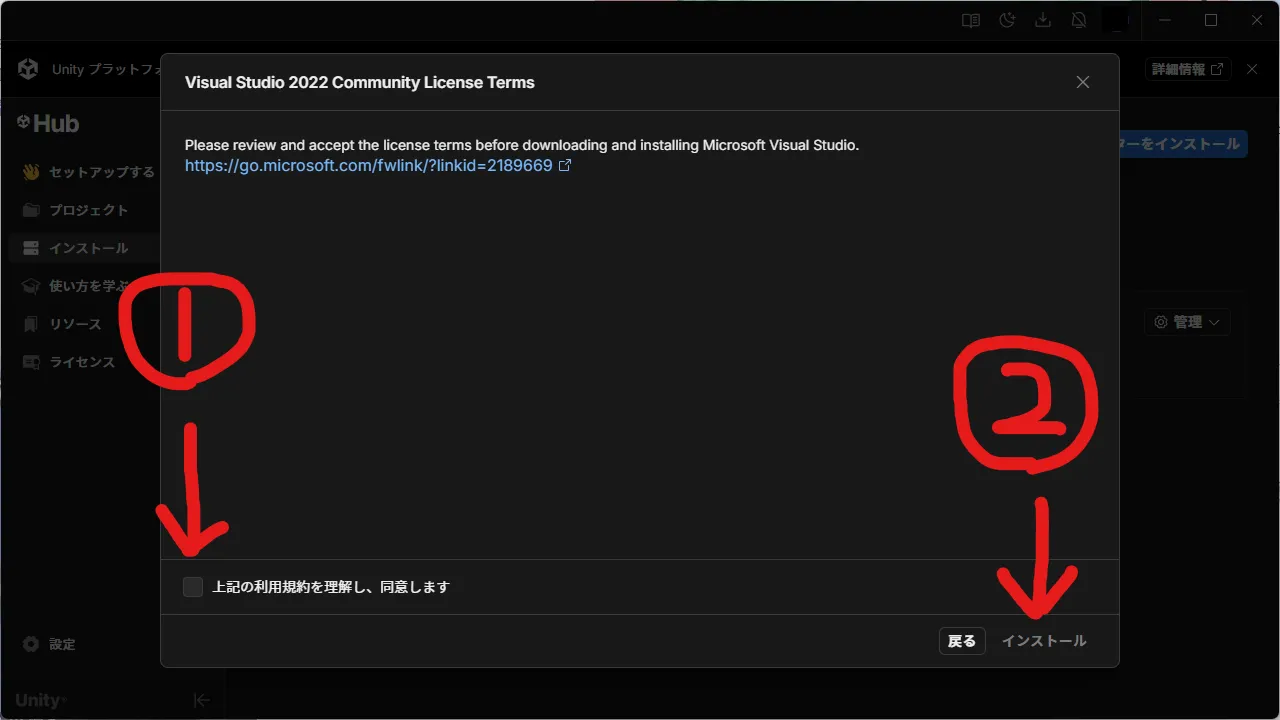Open the Microsoft license terms link
Viewport: 1280px width, 720px height.
pos(369,166)
